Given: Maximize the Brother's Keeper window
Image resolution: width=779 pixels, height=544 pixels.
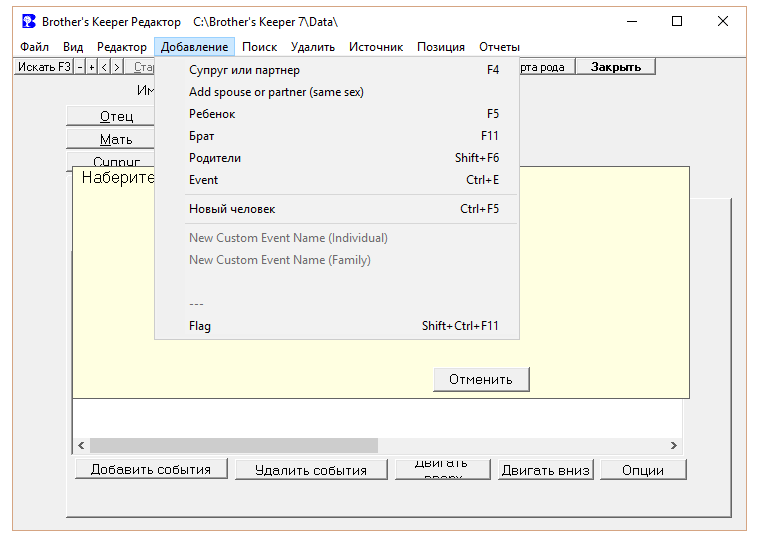Looking at the screenshot, I should point(677,21).
